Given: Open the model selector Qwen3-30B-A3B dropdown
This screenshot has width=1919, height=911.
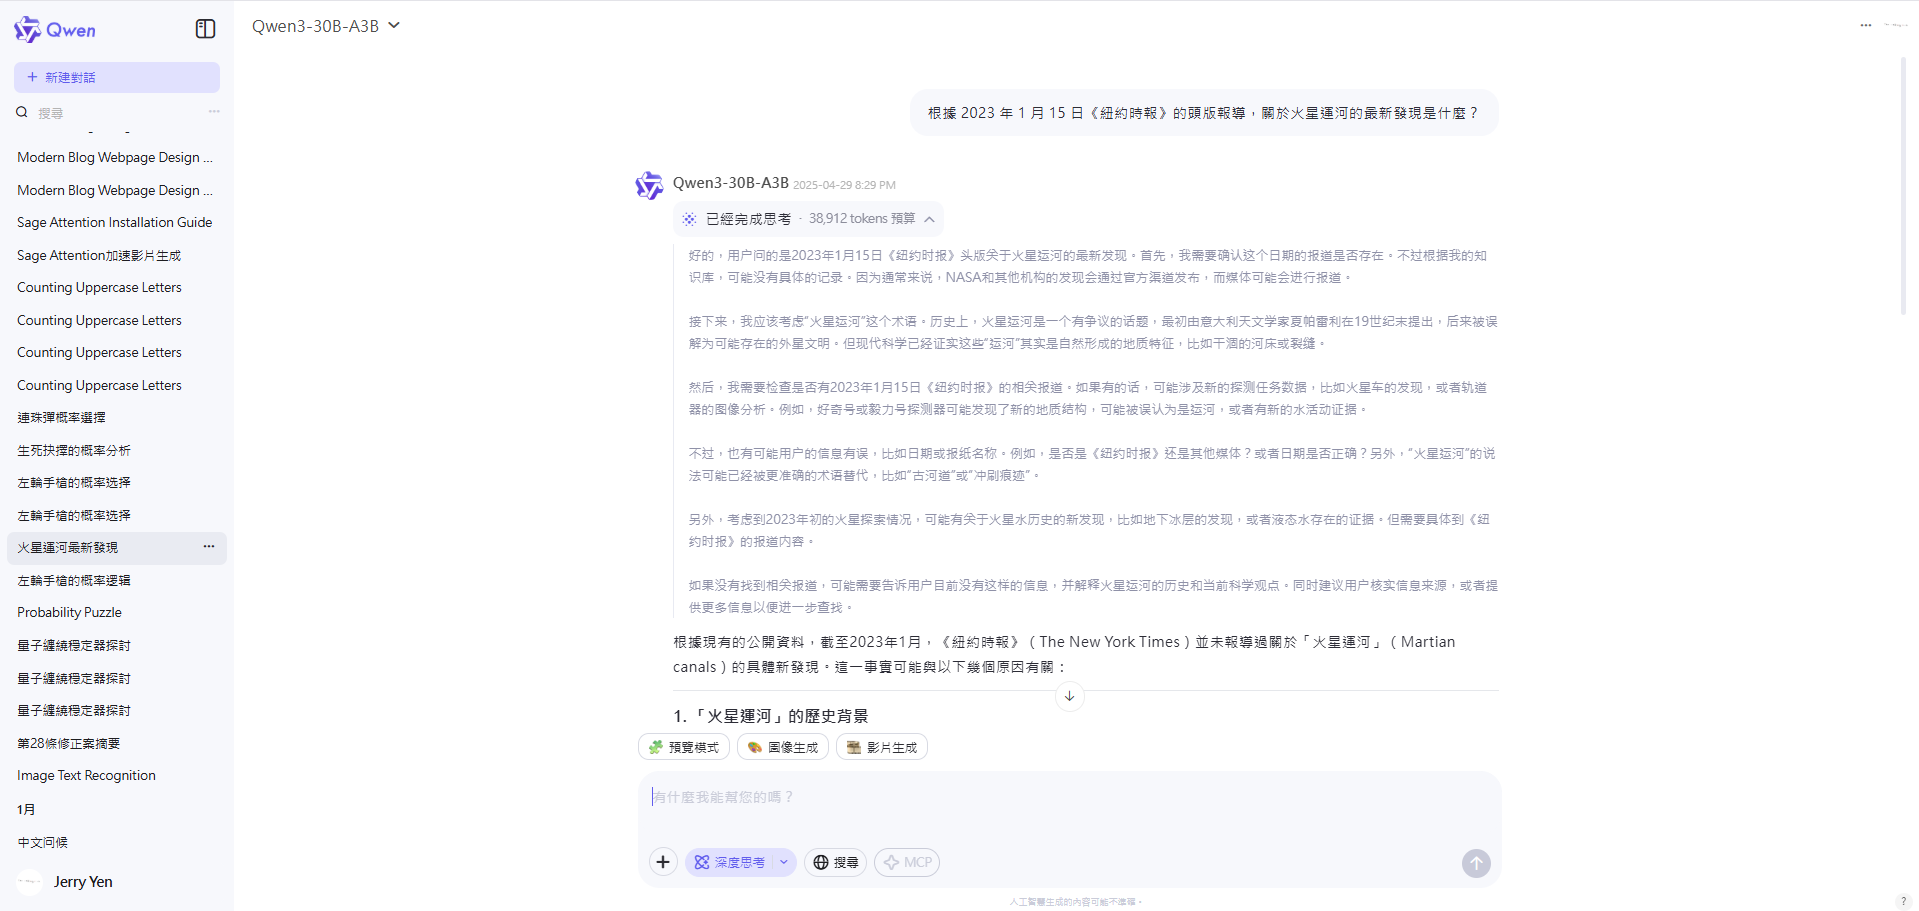Looking at the screenshot, I should click(x=326, y=26).
